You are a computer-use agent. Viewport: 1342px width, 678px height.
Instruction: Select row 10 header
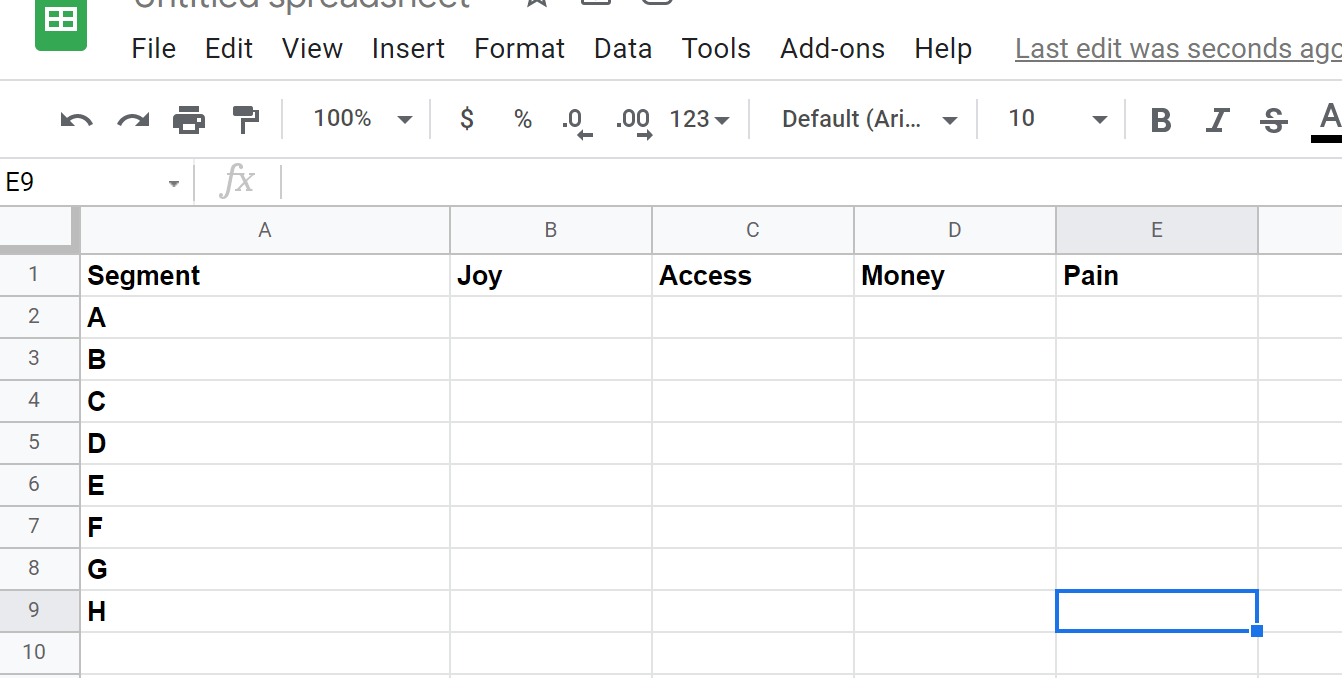pos(40,652)
